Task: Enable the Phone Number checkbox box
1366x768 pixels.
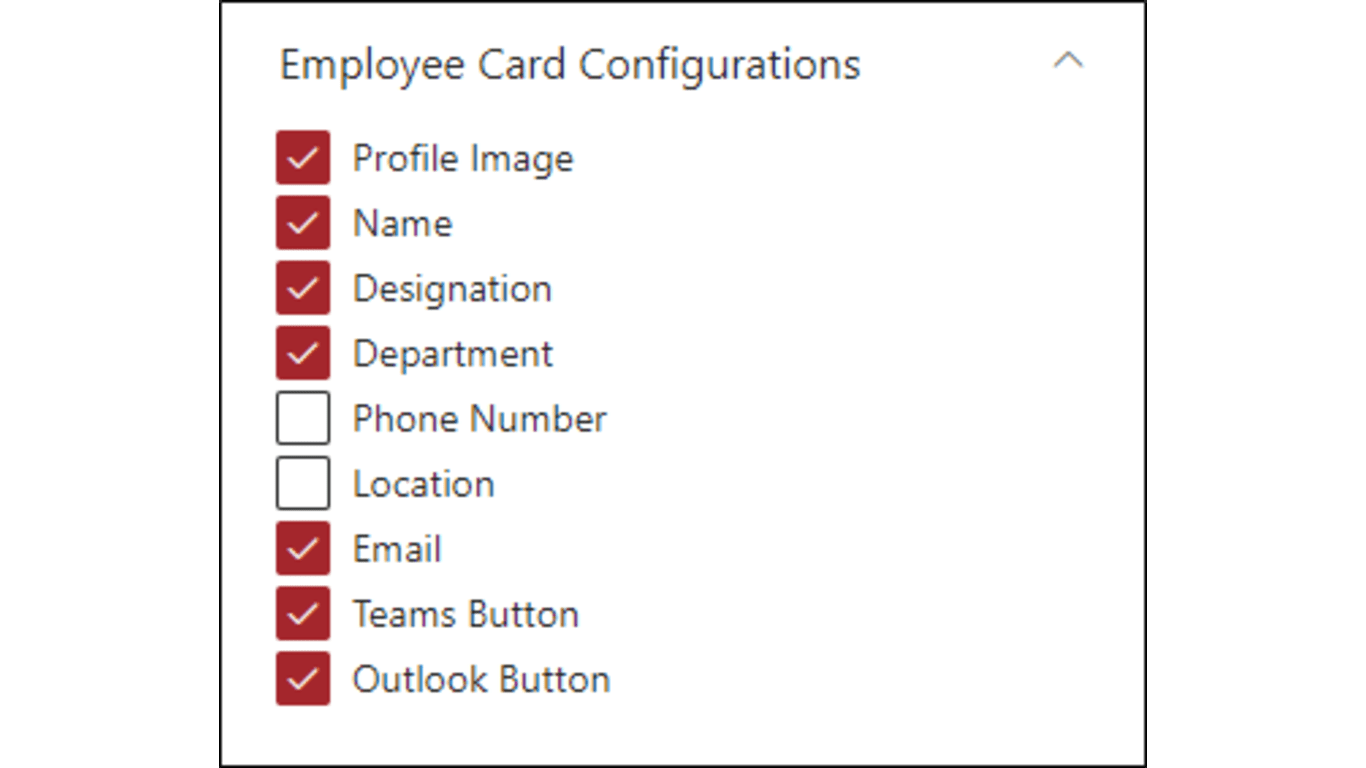Action: point(303,418)
